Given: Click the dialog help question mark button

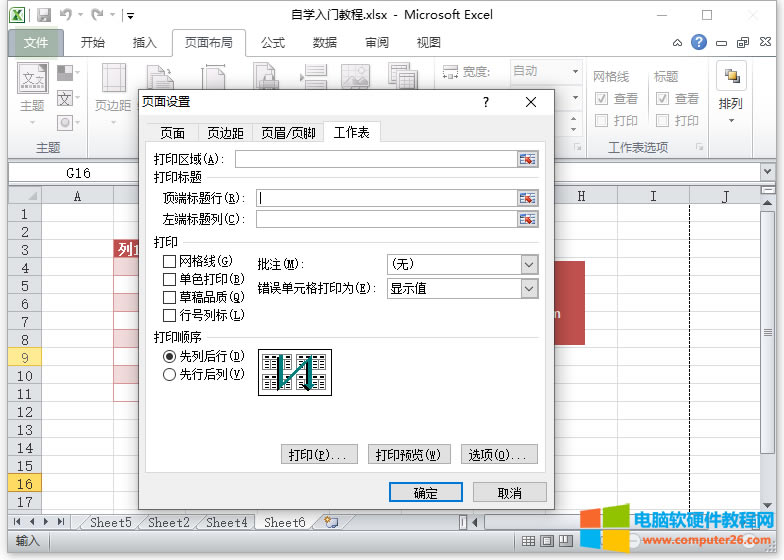Looking at the screenshot, I should [x=486, y=102].
